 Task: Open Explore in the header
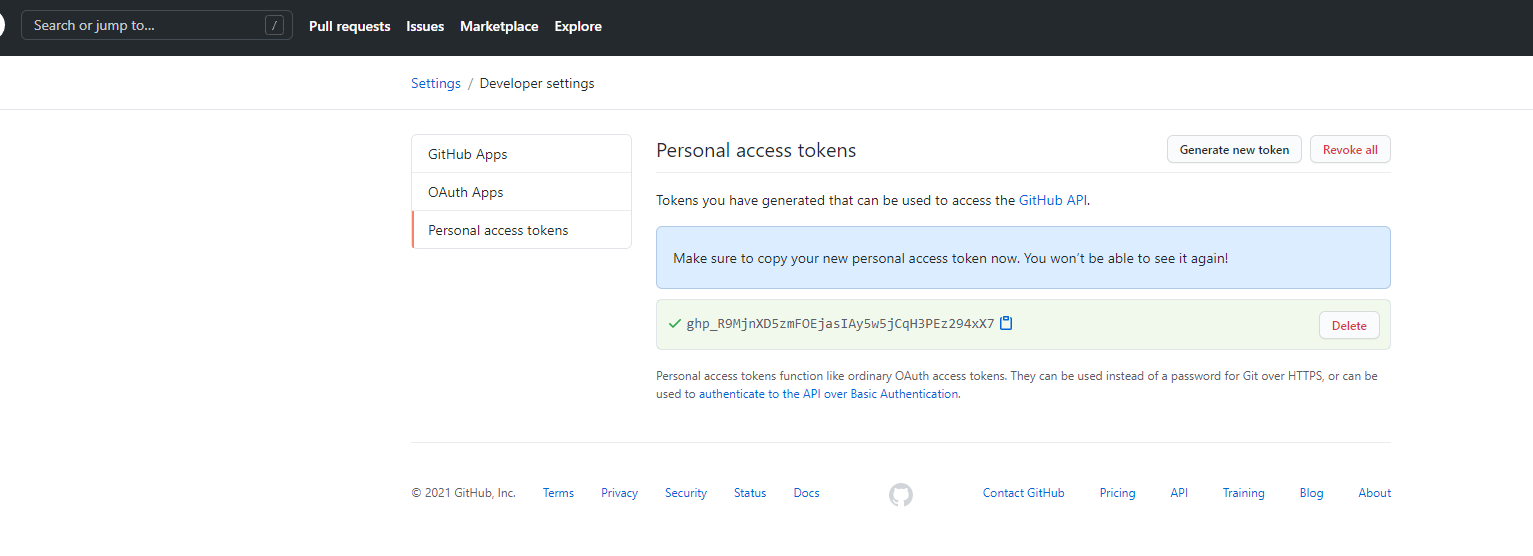578,27
